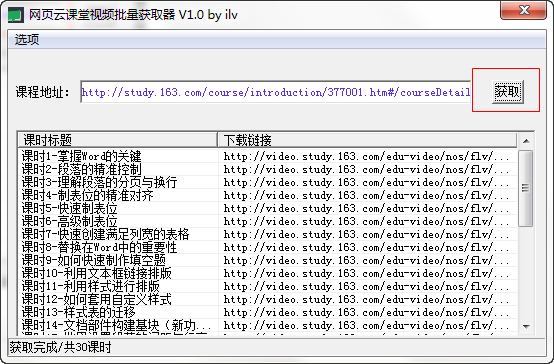554x364 pixels.
Task: Click the download link for 课时5
Action: click(366, 208)
